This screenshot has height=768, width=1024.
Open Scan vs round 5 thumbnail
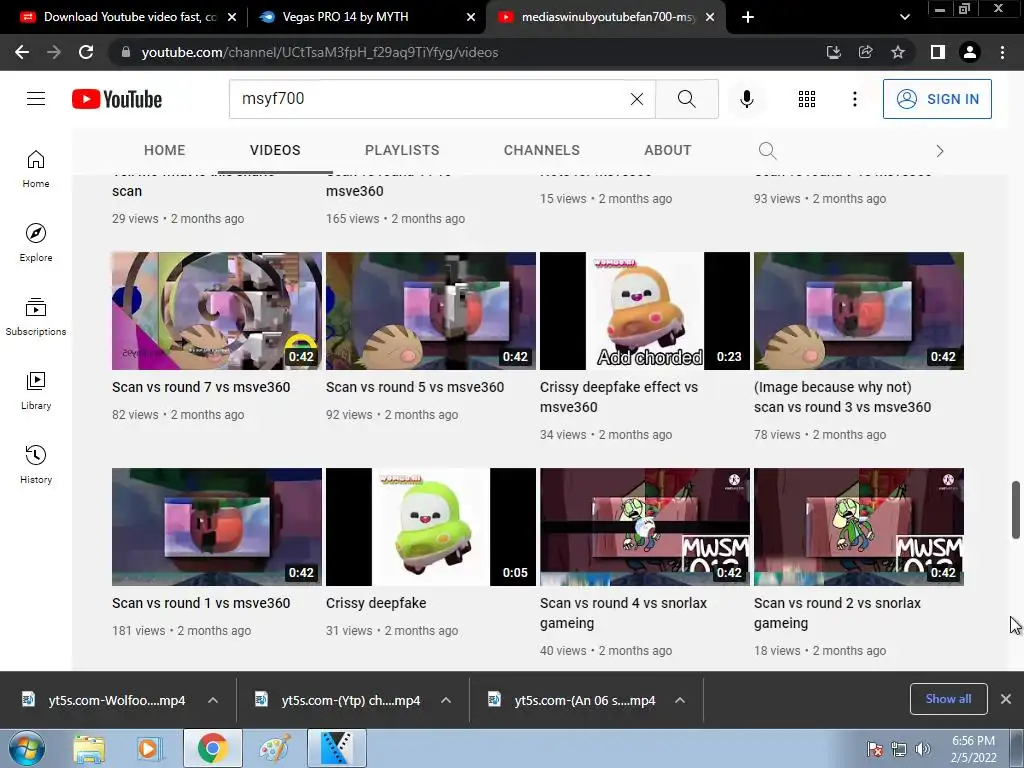(430, 311)
